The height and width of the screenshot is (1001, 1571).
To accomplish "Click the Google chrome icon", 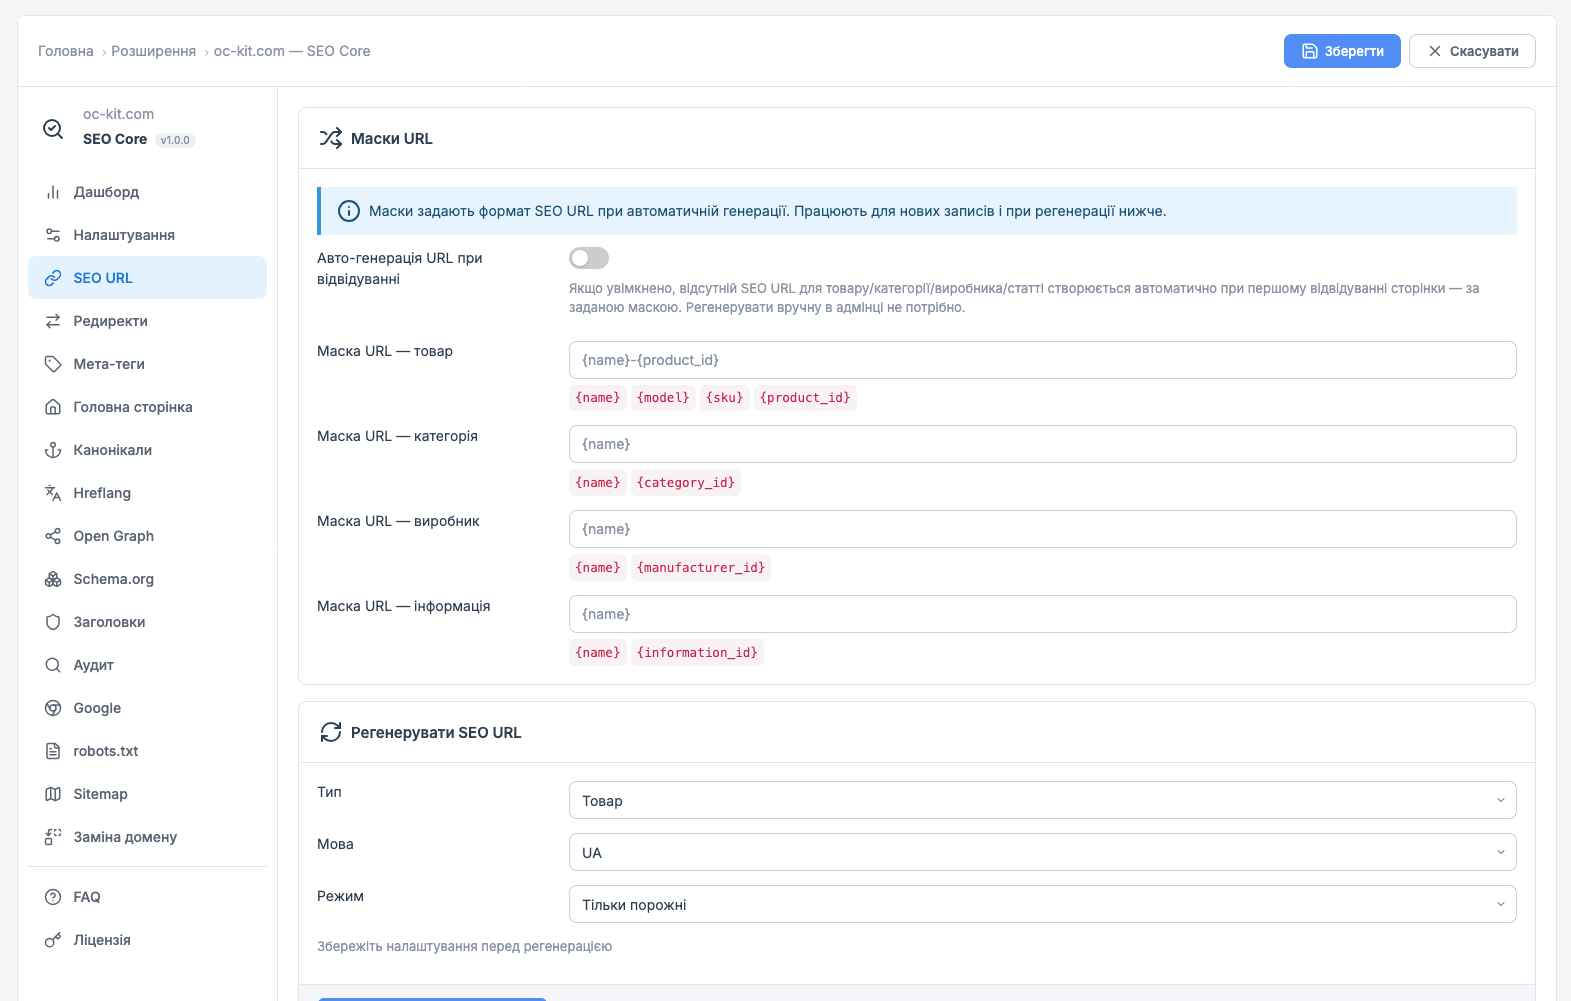I will [x=53, y=708].
